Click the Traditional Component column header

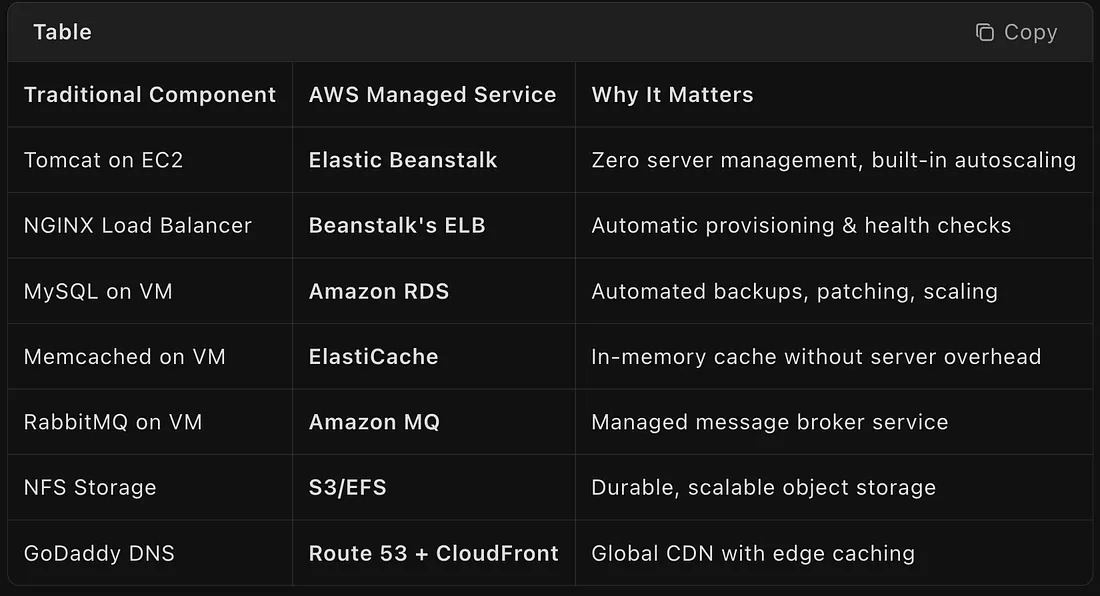[x=150, y=95]
